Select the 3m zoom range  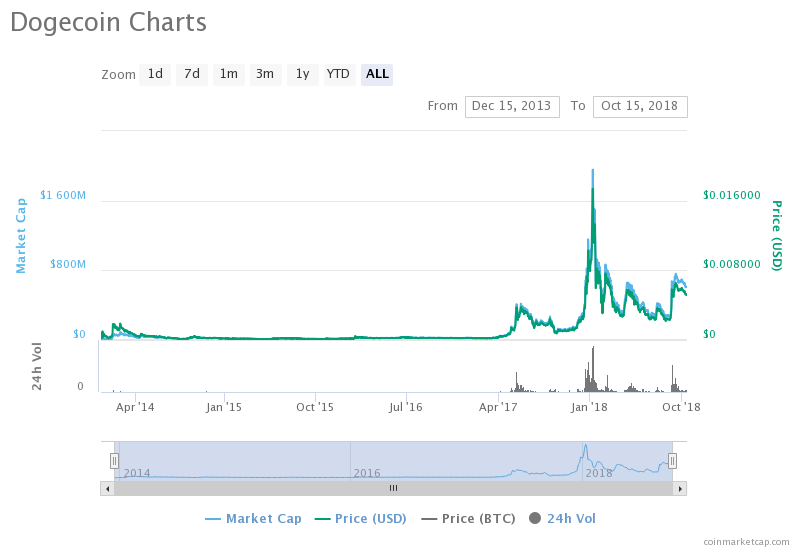[265, 74]
